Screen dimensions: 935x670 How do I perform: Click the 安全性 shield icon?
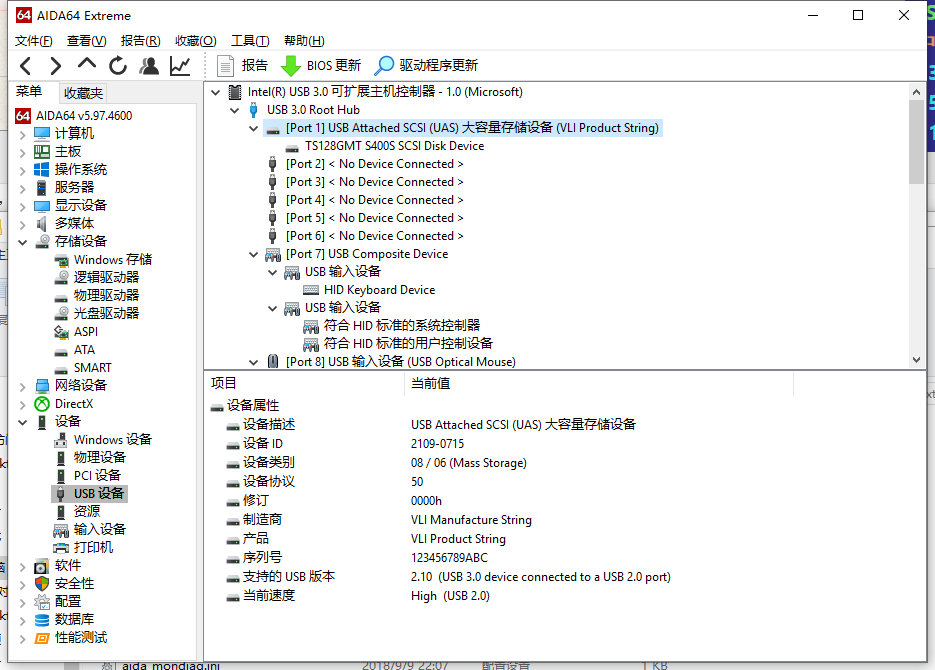click(42, 584)
